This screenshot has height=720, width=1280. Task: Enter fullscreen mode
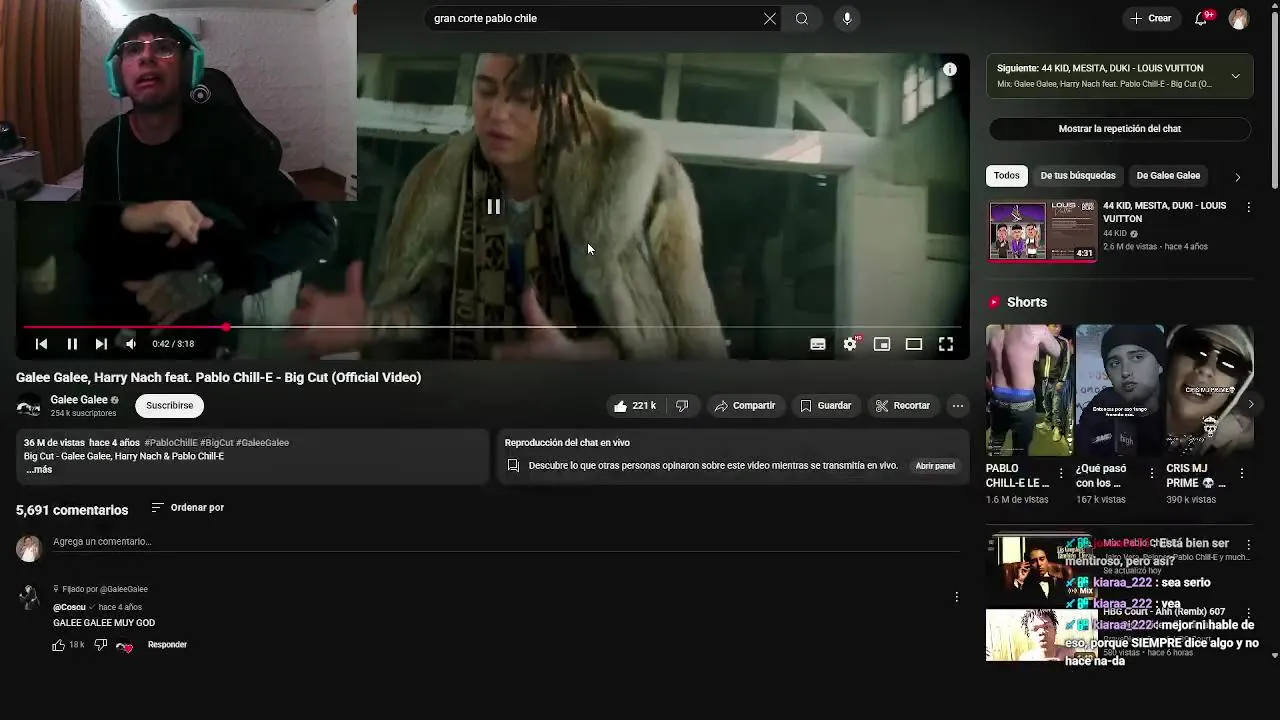point(946,344)
